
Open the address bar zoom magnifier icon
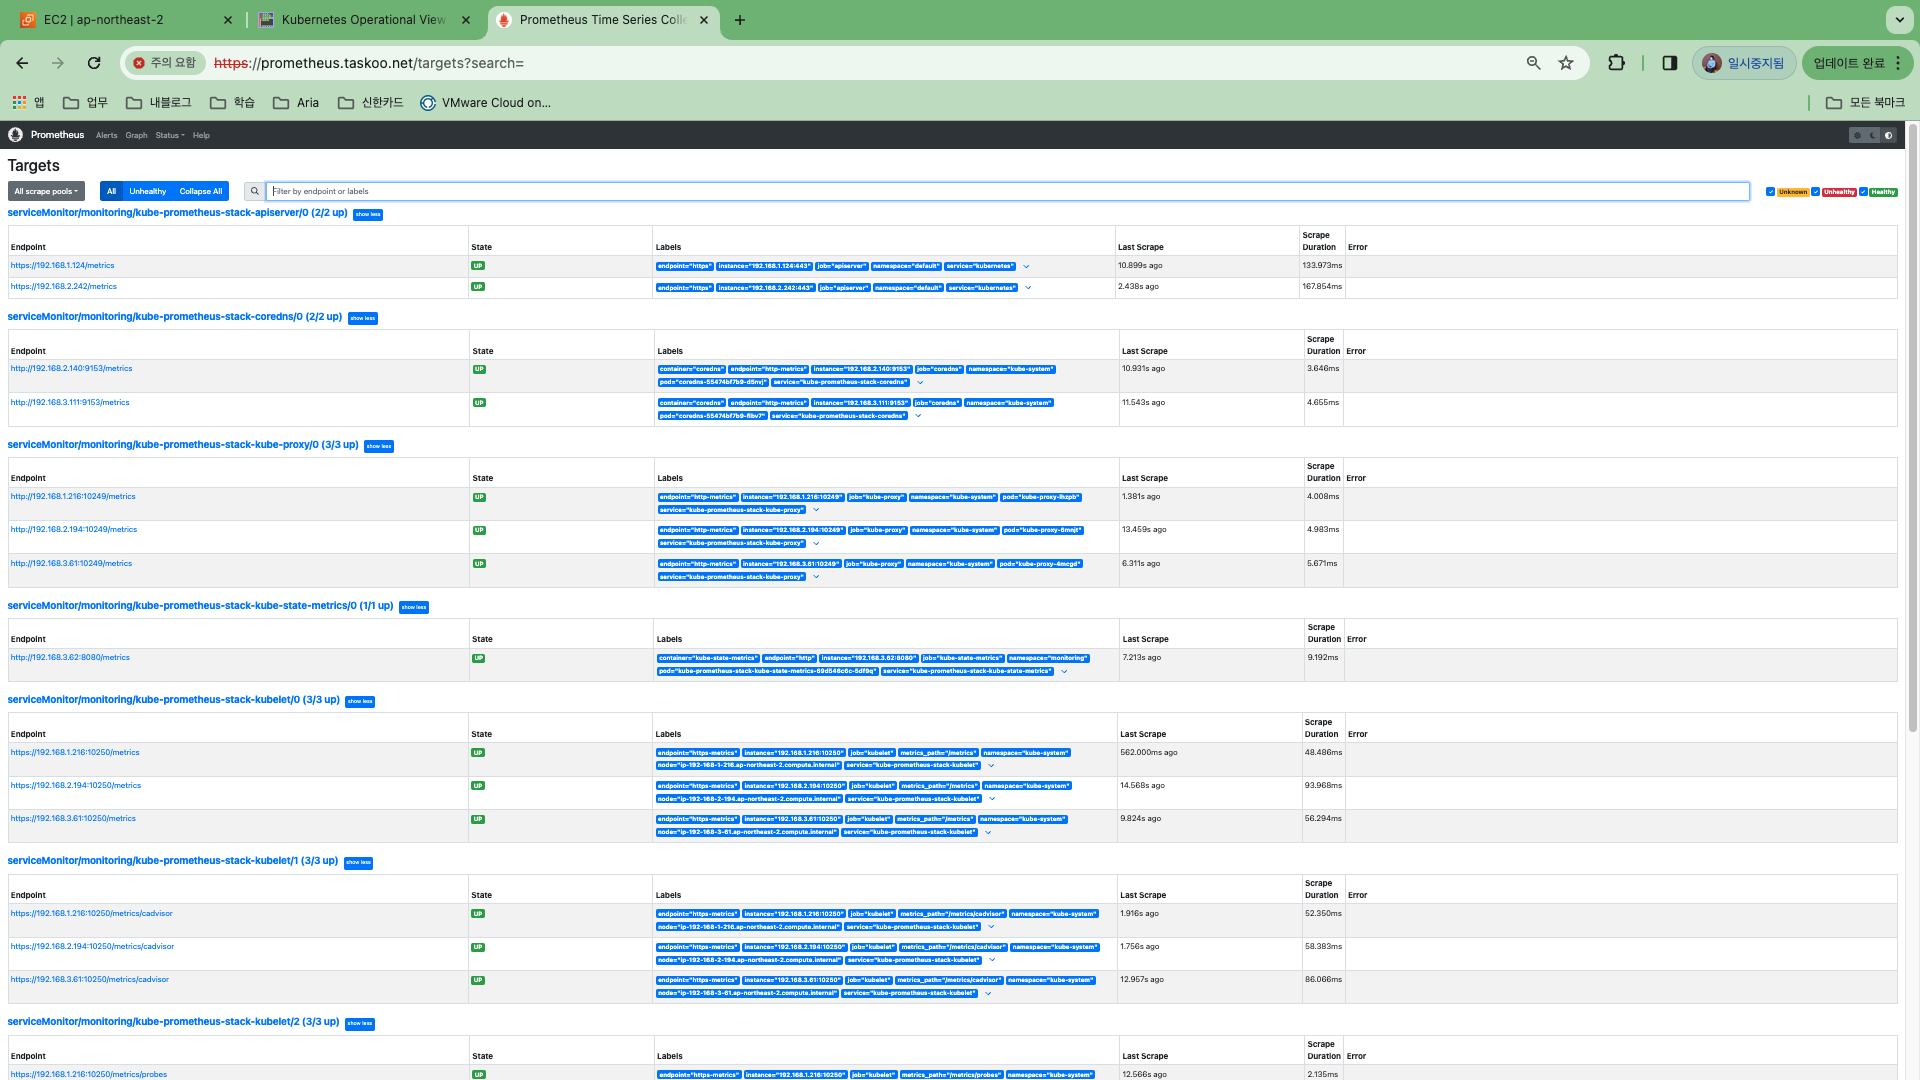click(x=1533, y=63)
